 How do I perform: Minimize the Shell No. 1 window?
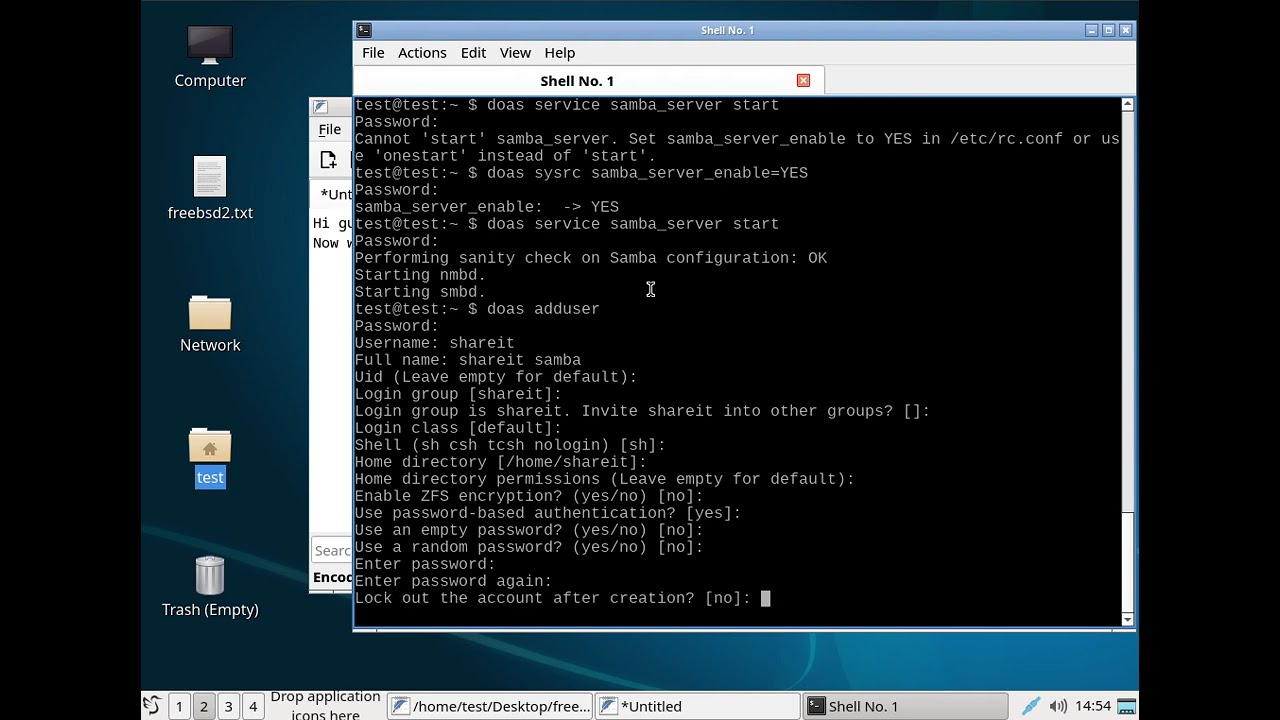1091,30
